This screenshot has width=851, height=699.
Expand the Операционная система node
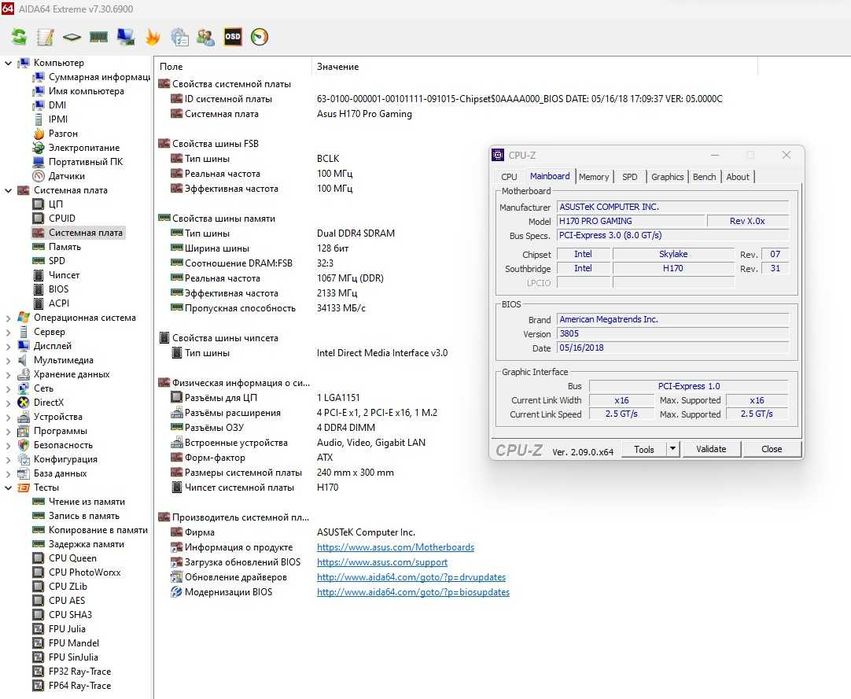click(8, 318)
